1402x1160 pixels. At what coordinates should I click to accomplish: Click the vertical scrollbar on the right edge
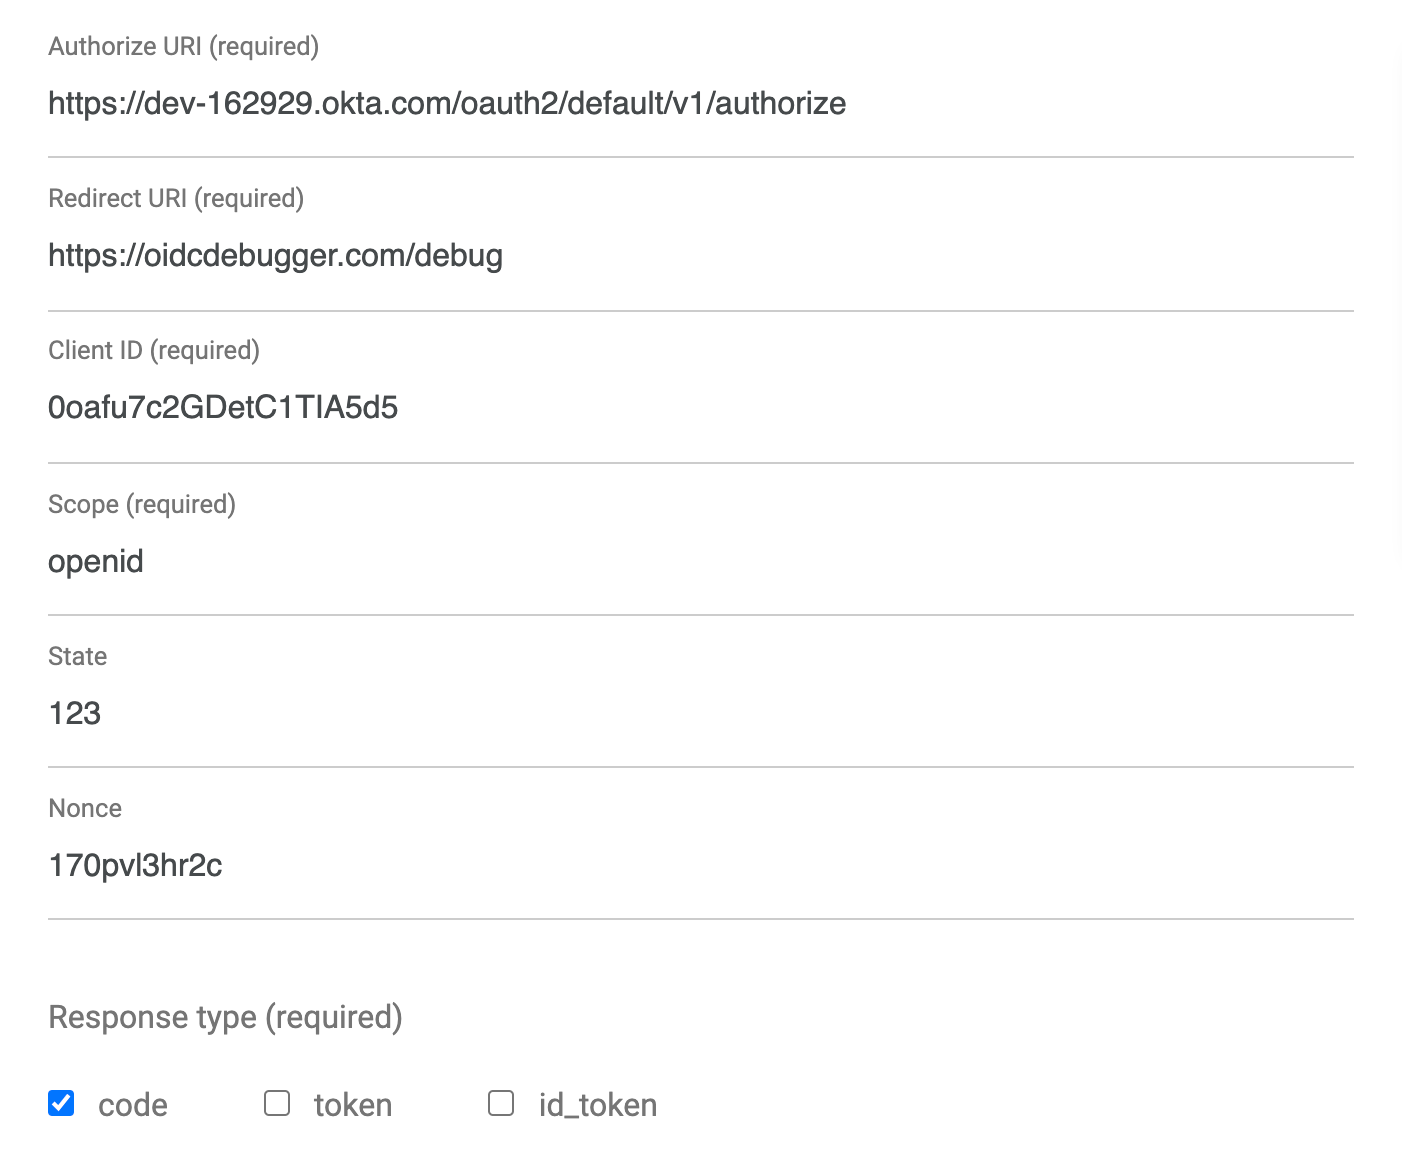pos(1396,300)
